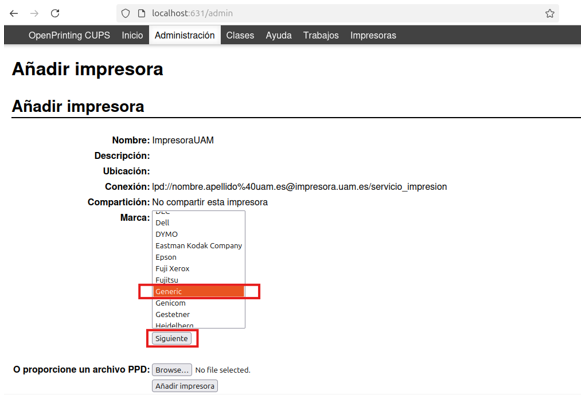This screenshot has width=581, height=400.
Task: Select Fuji Xerox in the Marca list
Action: [x=199, y=269]
